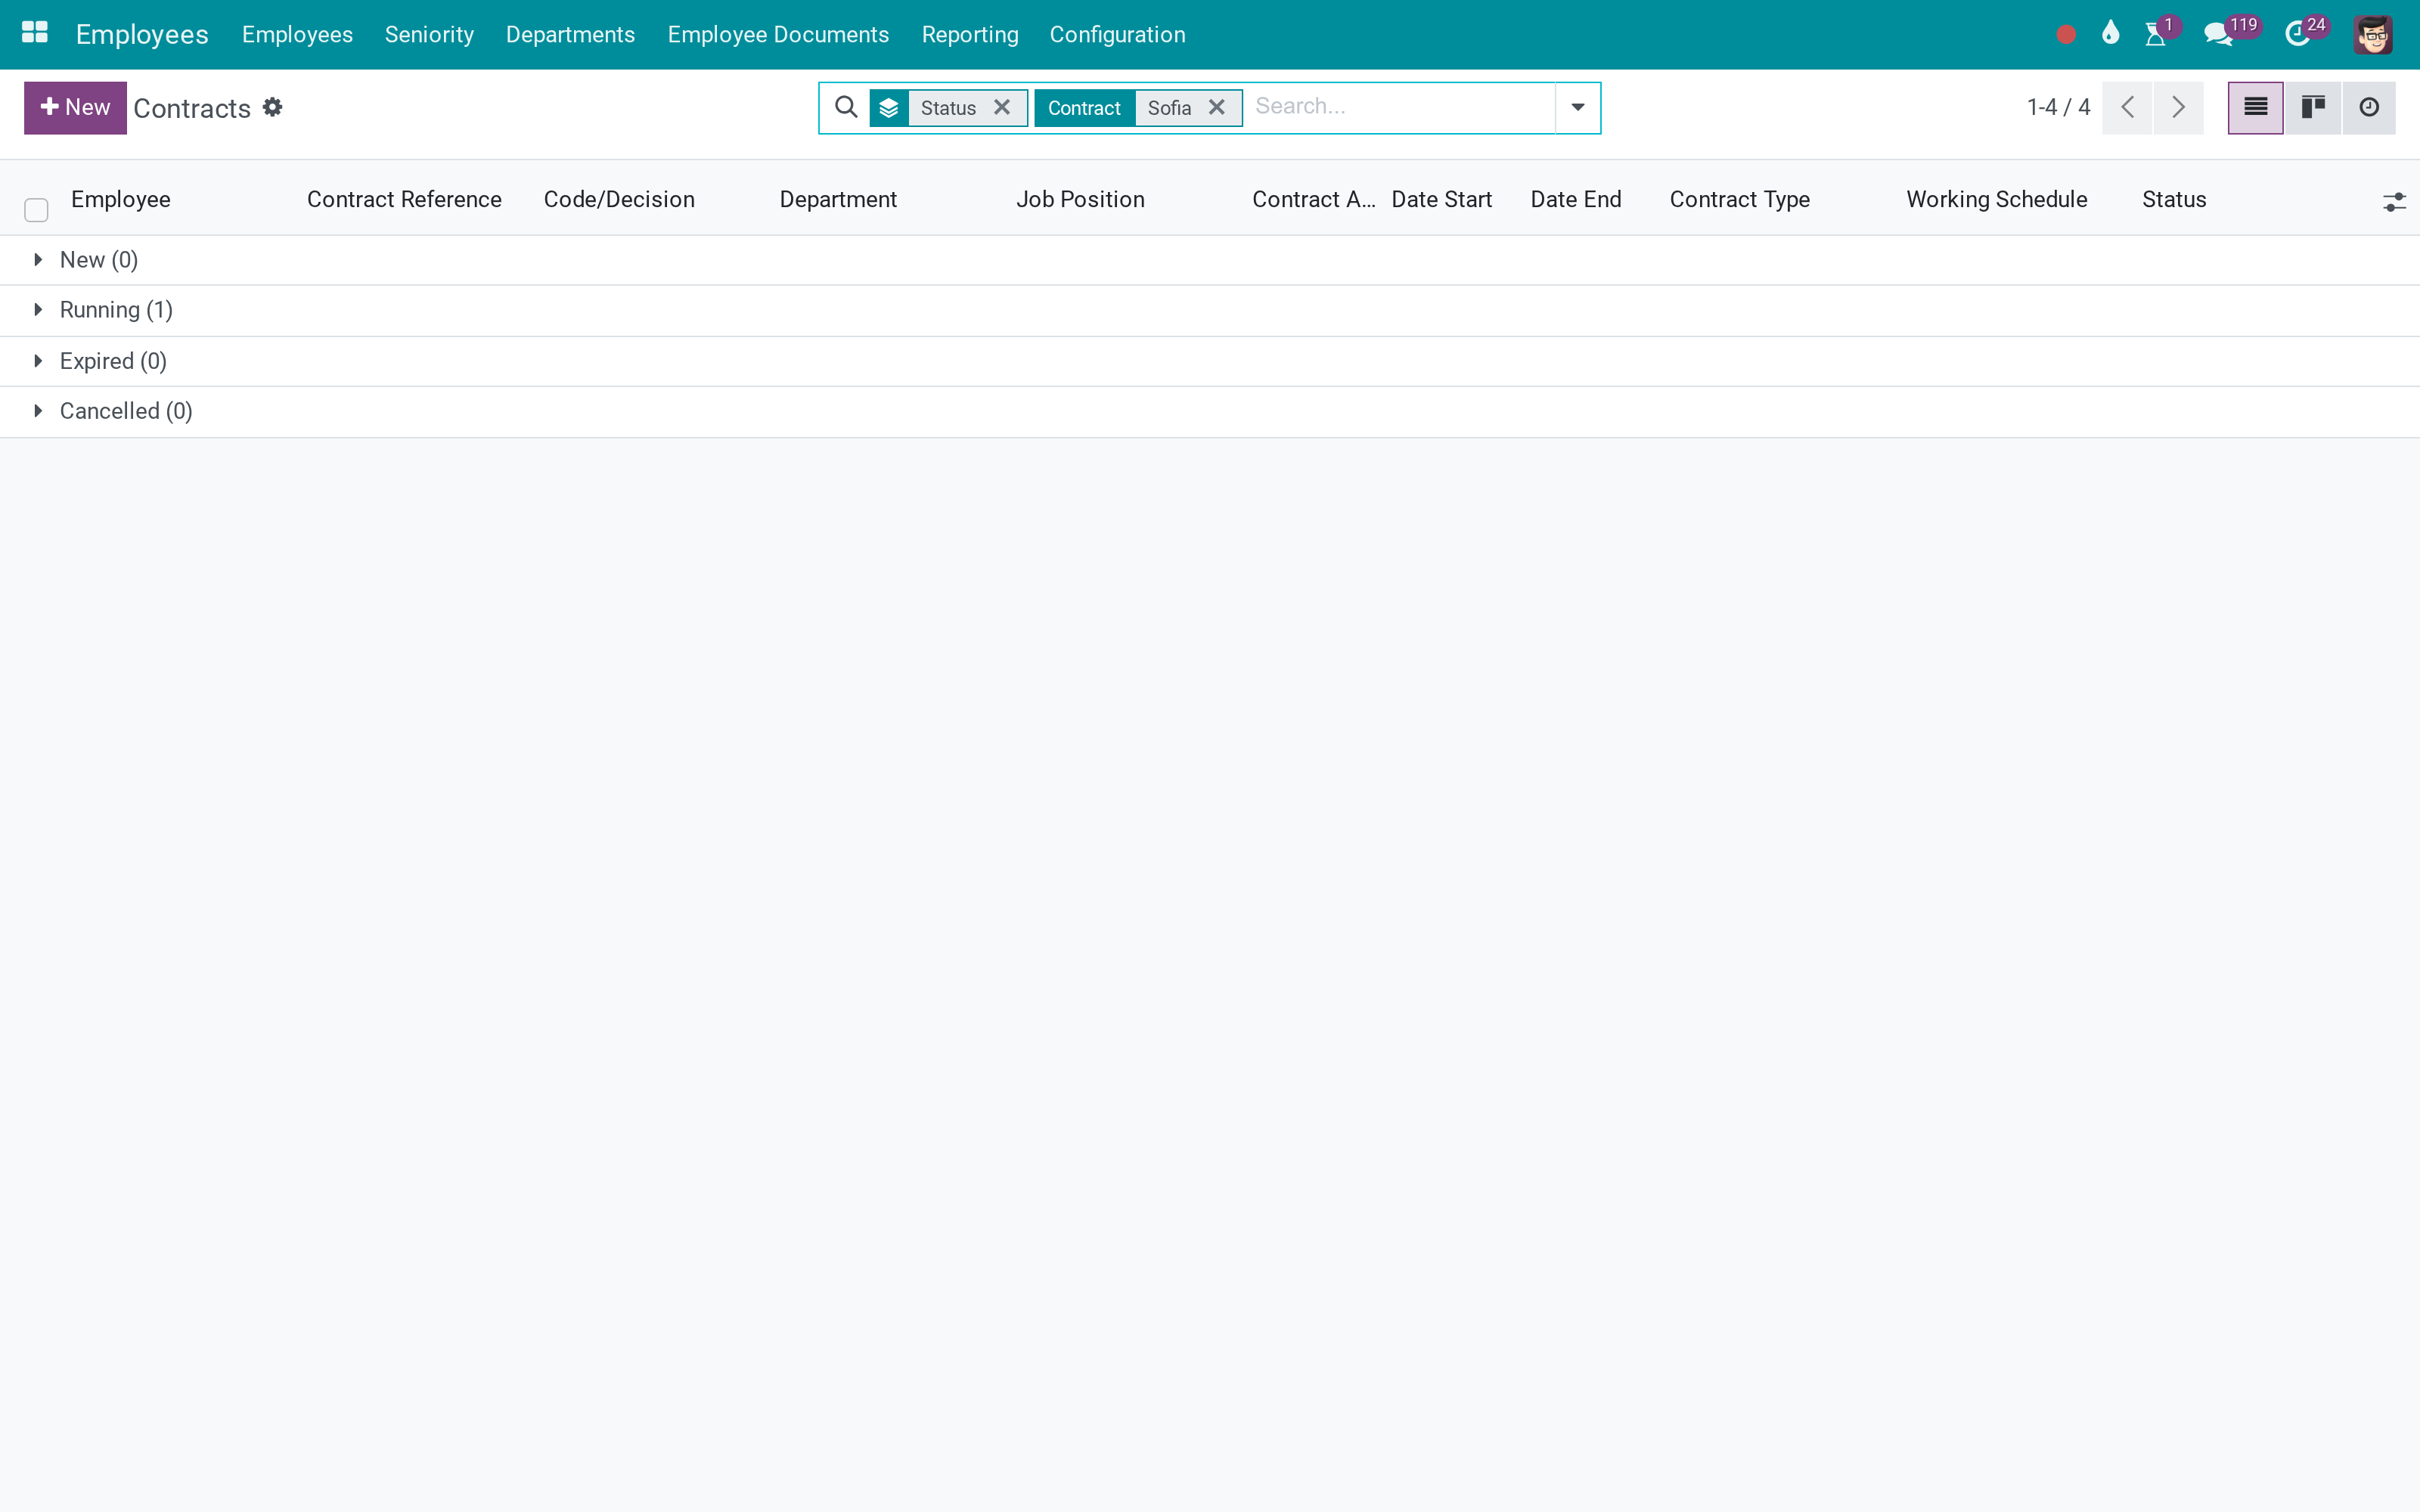Create a New contract

tap(75, 108)
